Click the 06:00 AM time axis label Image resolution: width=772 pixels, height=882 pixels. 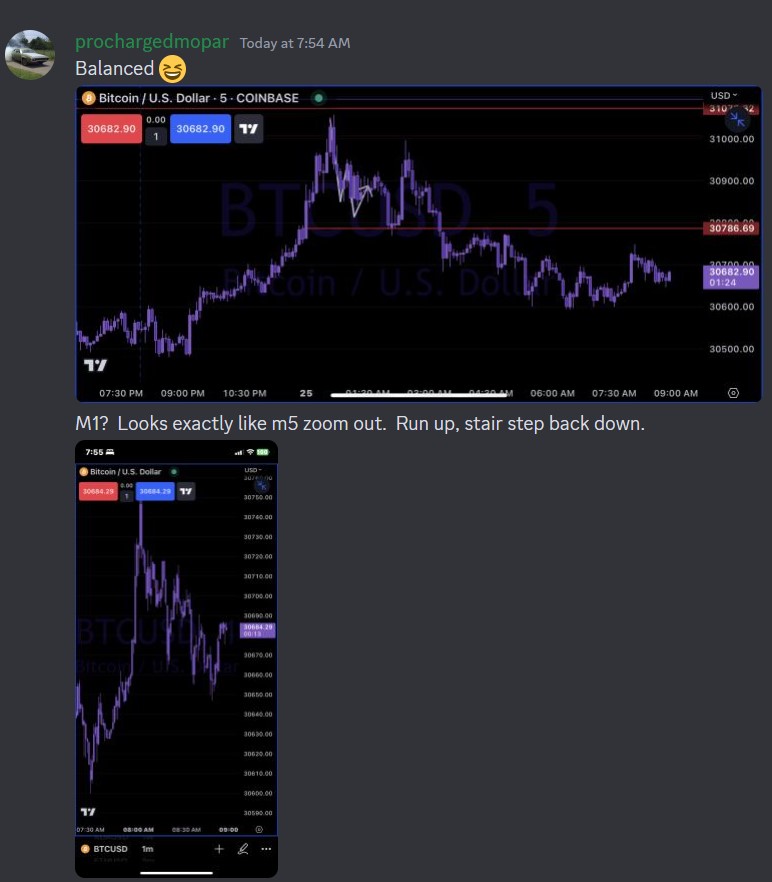553,393
